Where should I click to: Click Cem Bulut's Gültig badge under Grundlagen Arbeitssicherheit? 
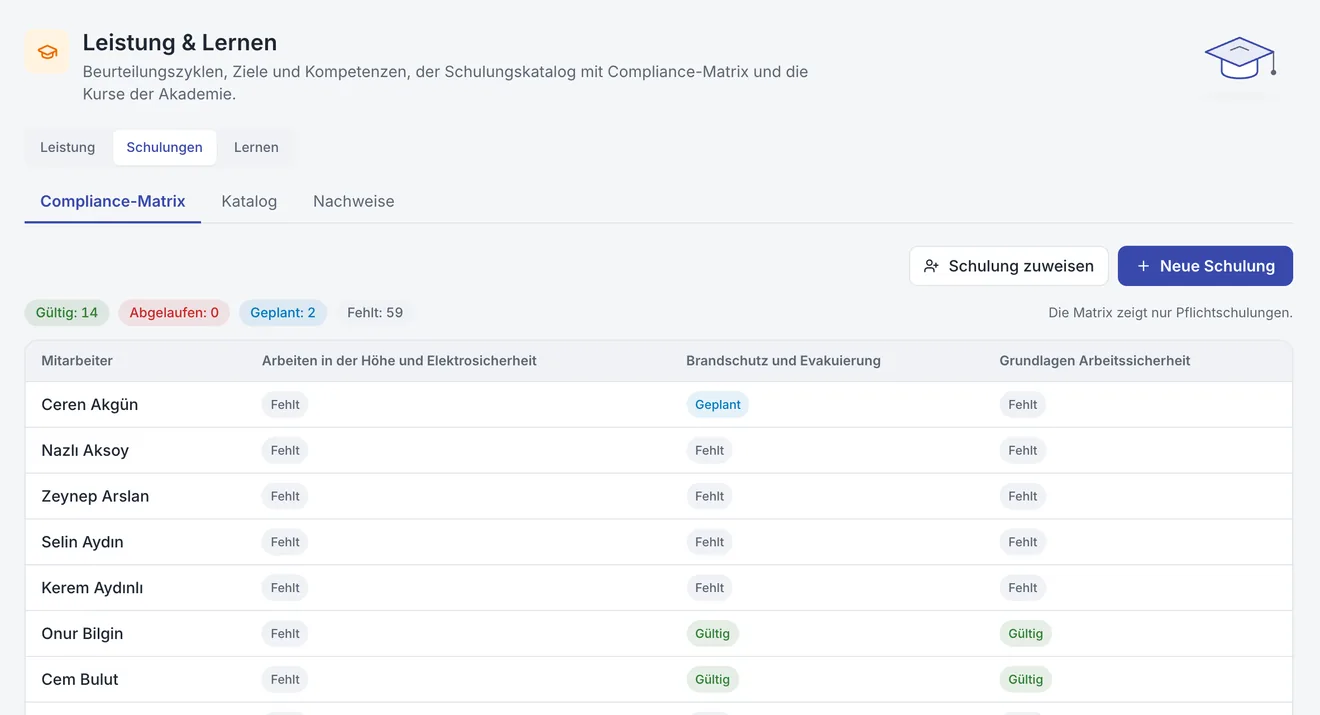tap(1026, 680)
